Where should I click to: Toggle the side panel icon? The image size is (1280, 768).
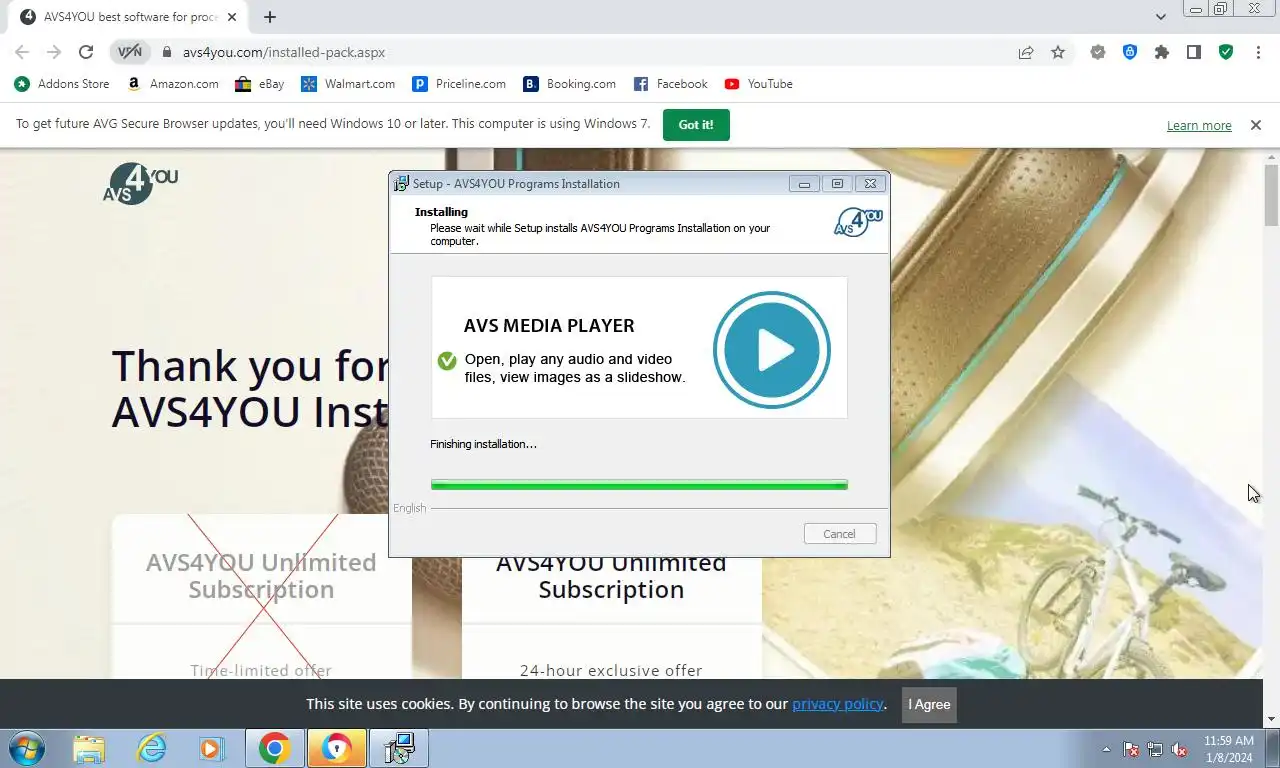click(x=1194, y=52)
